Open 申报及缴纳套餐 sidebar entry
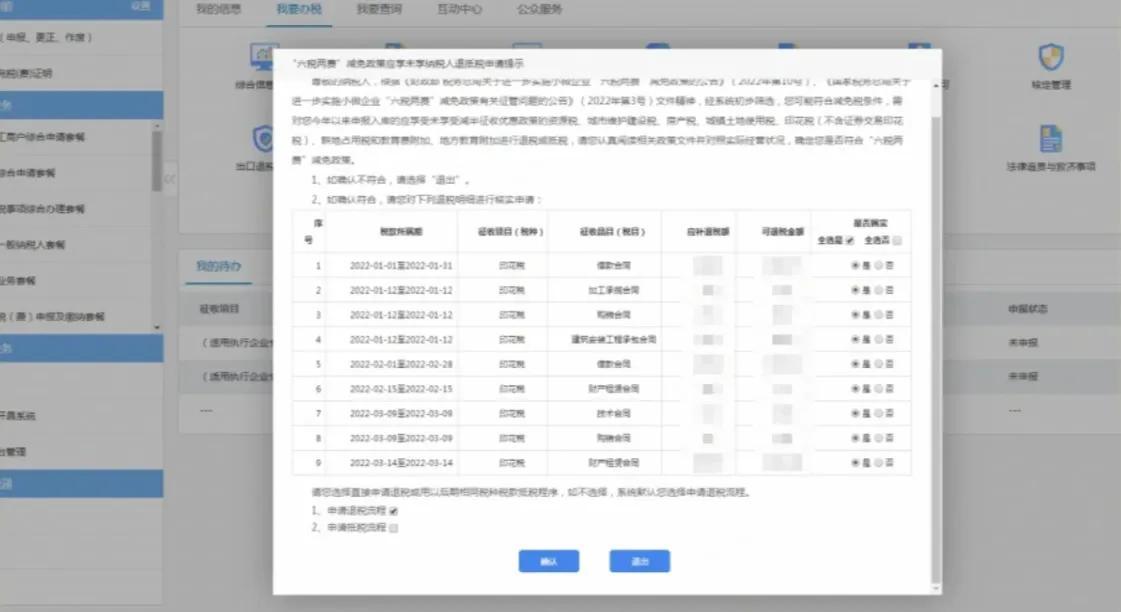The height and width of the screenshot is (612, 1121). pos(52,316)
